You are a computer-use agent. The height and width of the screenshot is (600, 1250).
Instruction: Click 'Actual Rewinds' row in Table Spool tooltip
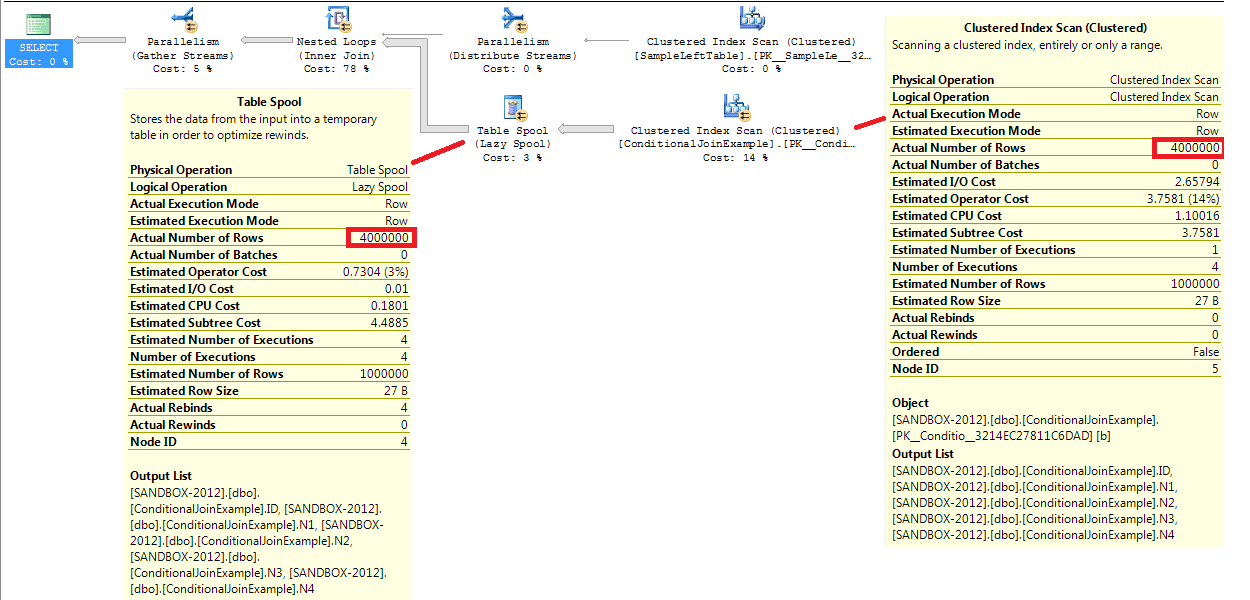269,425
